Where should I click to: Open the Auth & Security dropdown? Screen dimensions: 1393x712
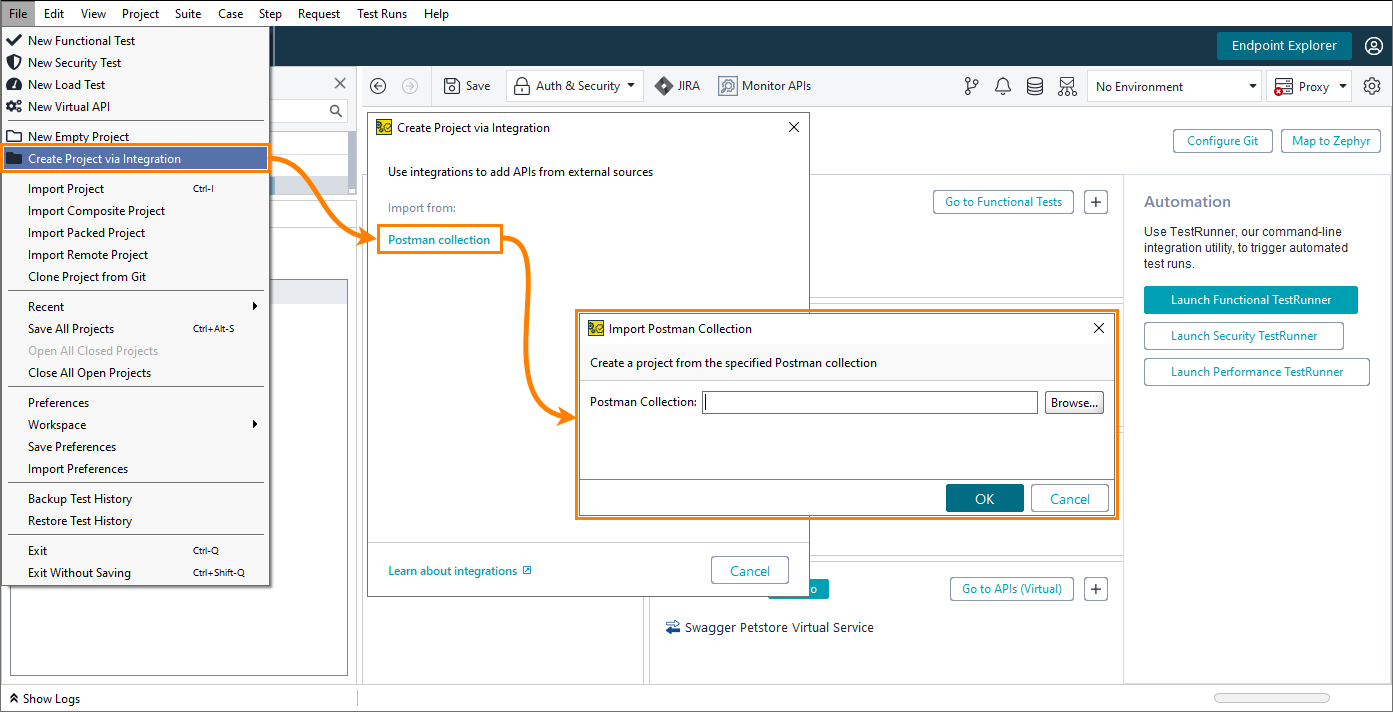(x=574, y=86)
